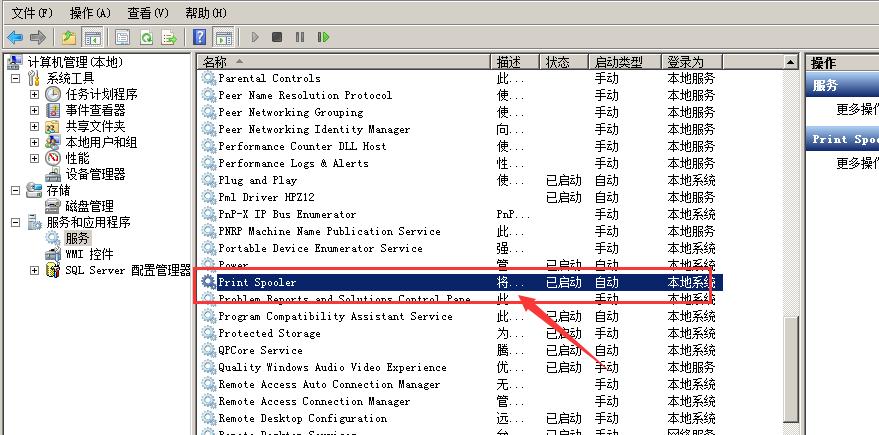
Task: Collapse the 系统工具 tree node
Action: pos(15,78)
